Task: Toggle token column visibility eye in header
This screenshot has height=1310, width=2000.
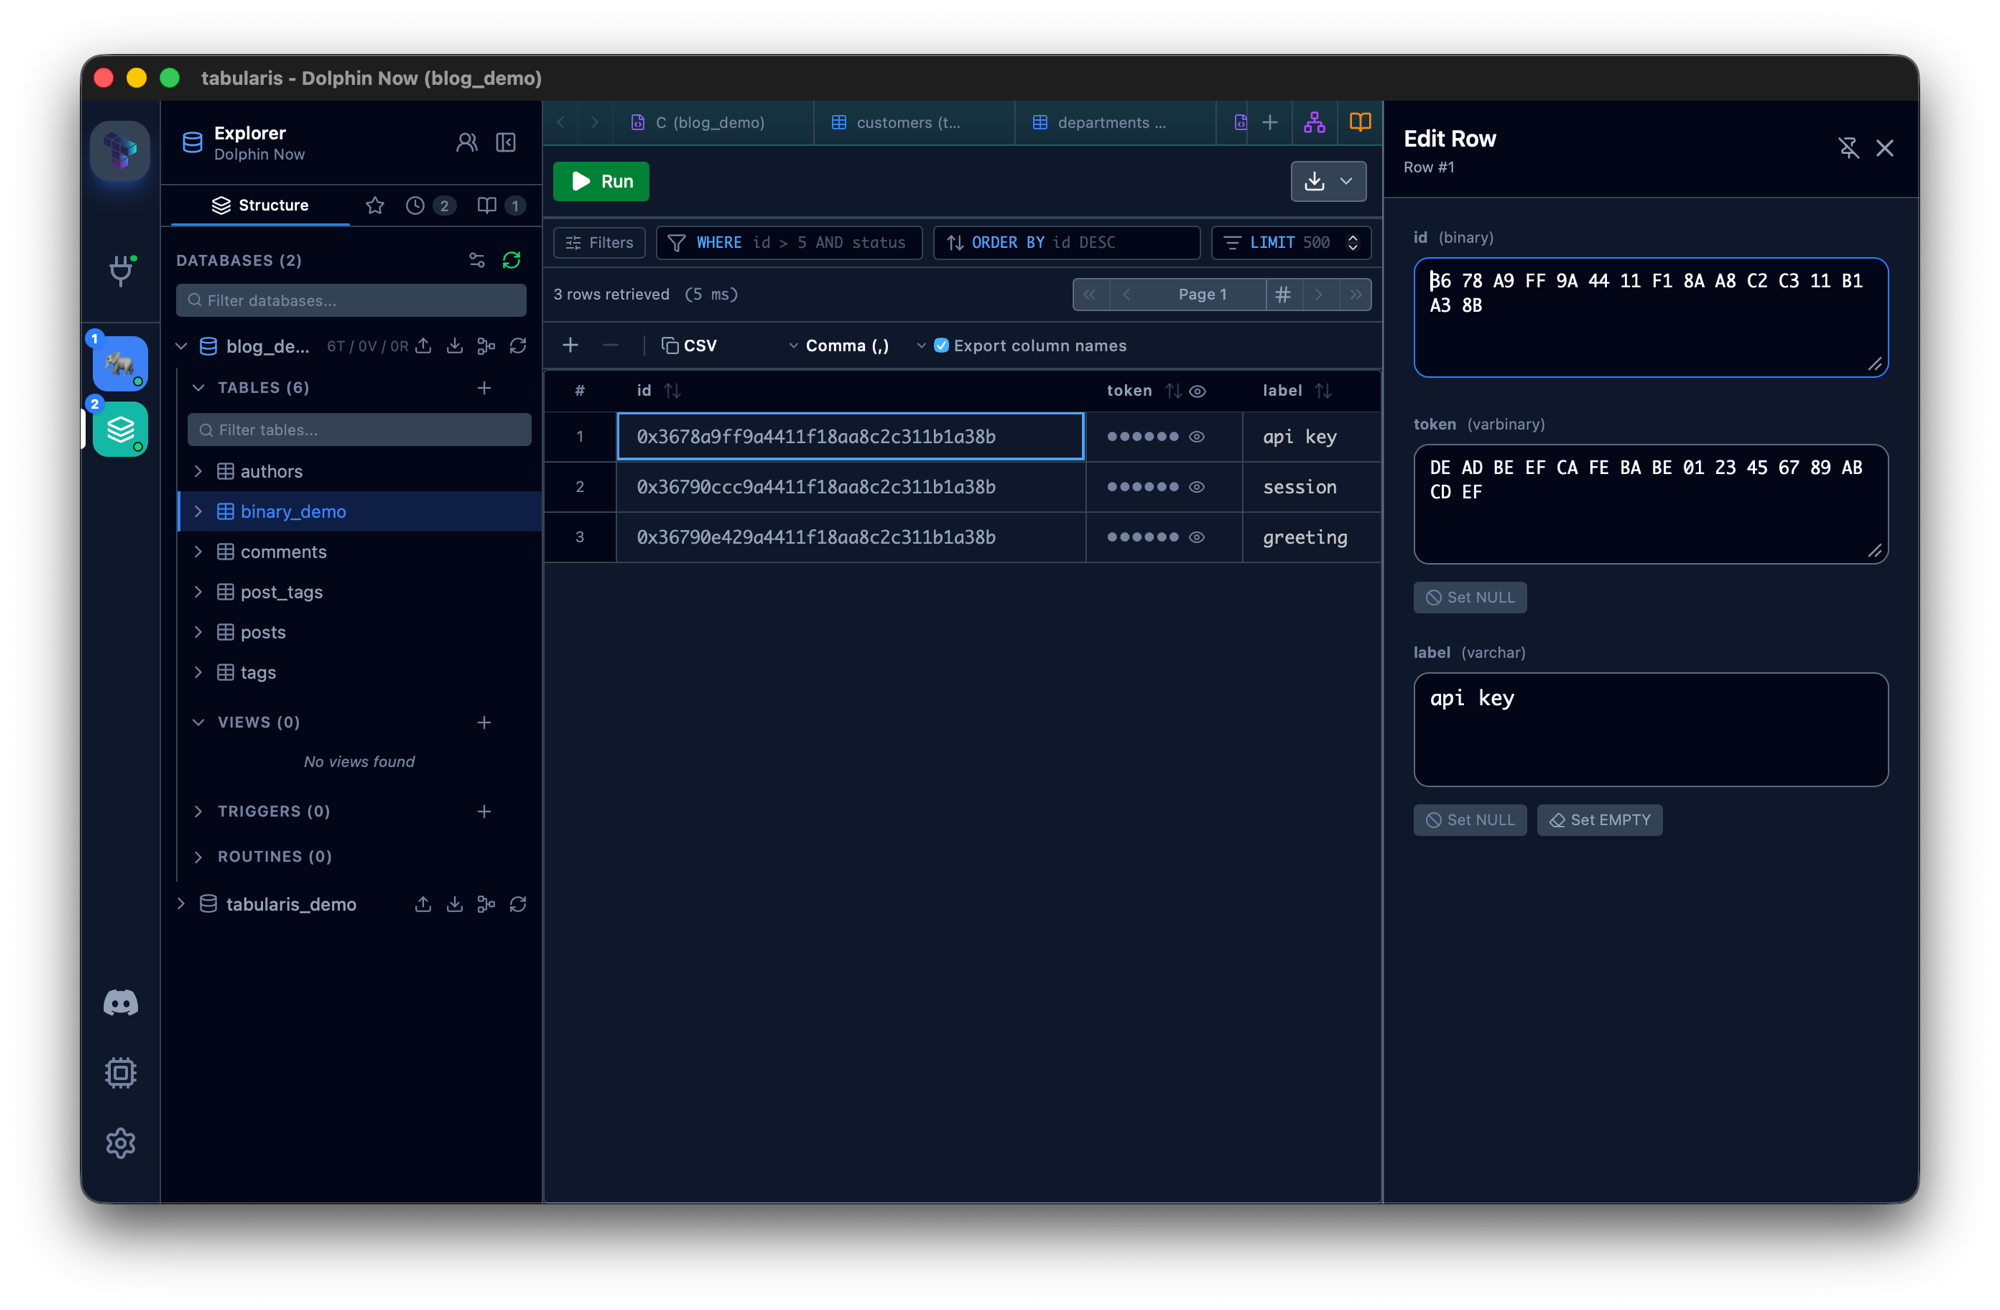Action: pyautogui.click(x=1198, y=391)
